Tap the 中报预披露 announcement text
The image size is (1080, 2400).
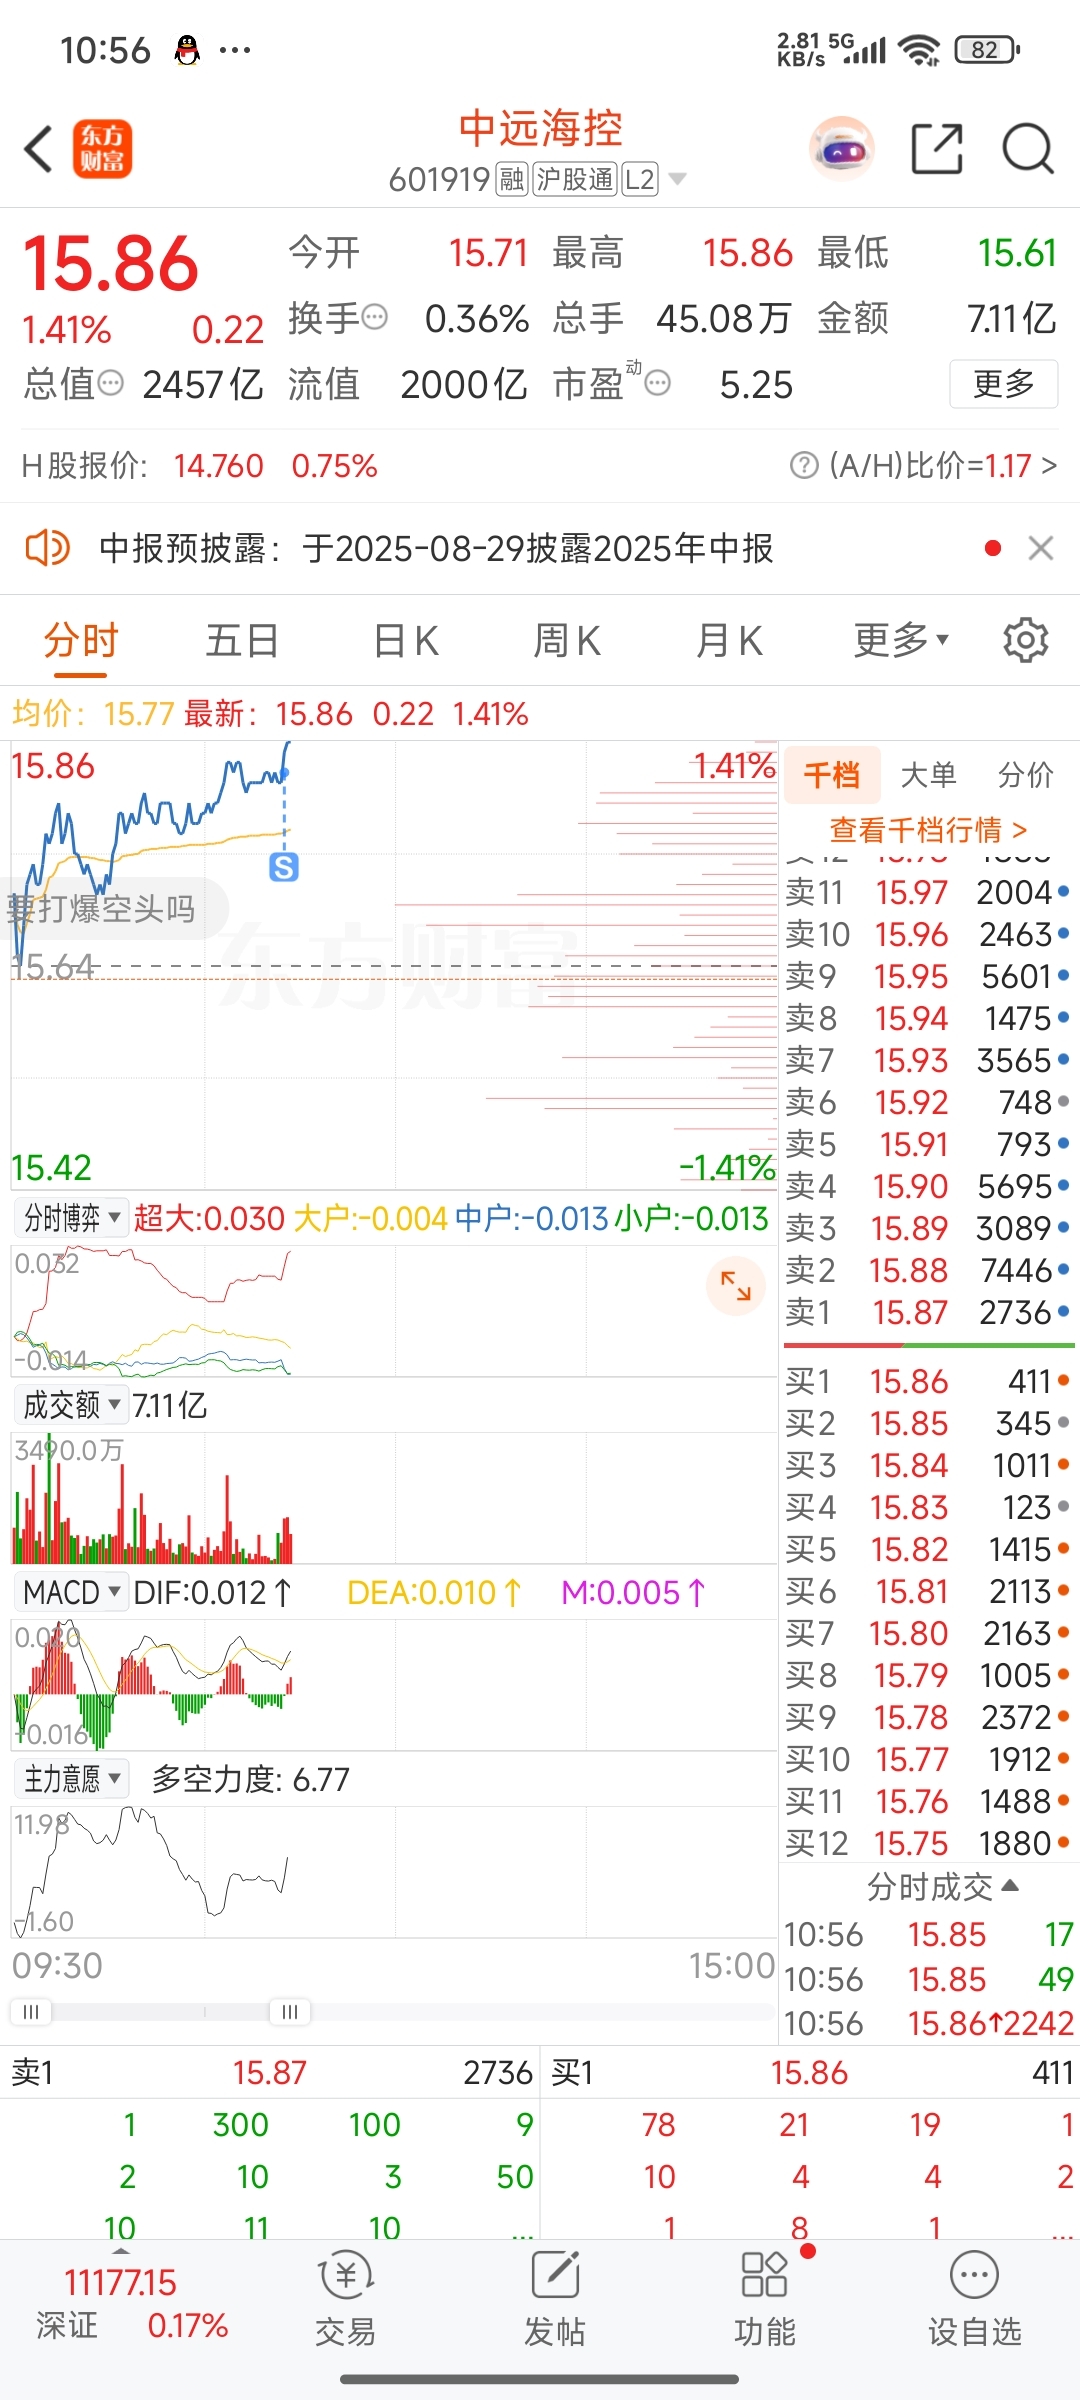coord(437,548)
